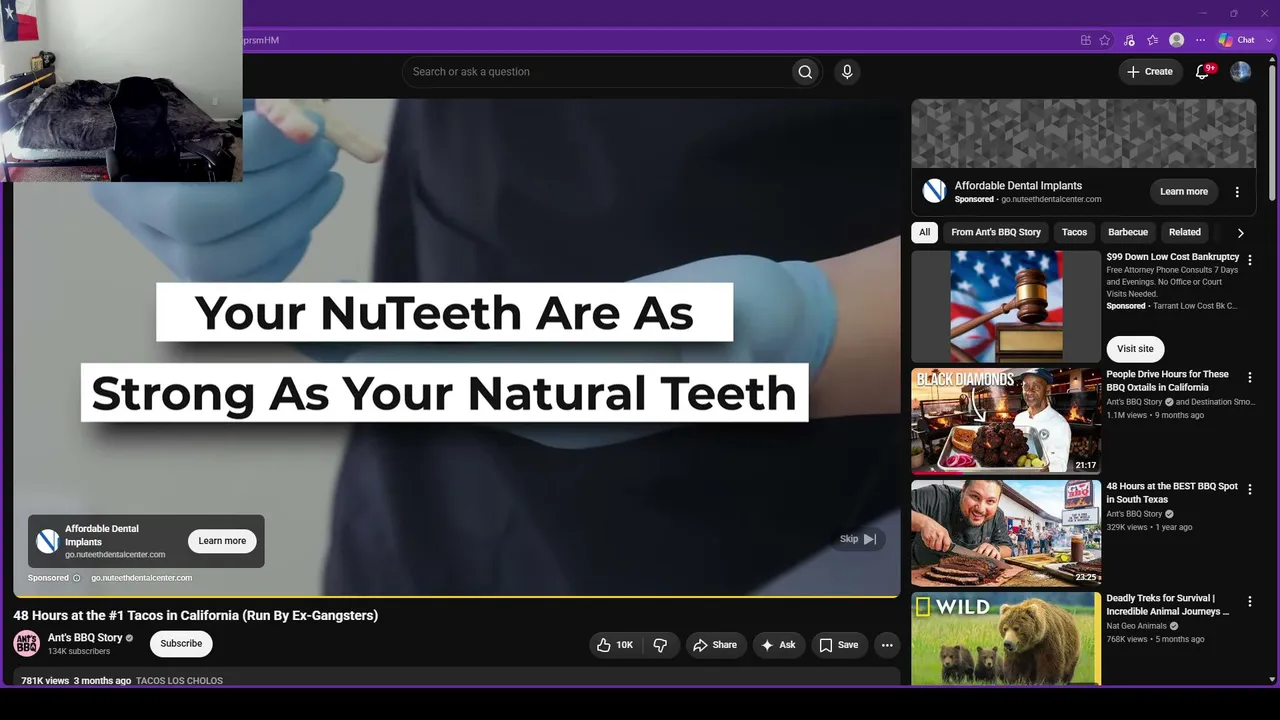
Task: Click "$99 Down Low Cost Bankruptcy" ad title
Action: (x=1172, y=257)
